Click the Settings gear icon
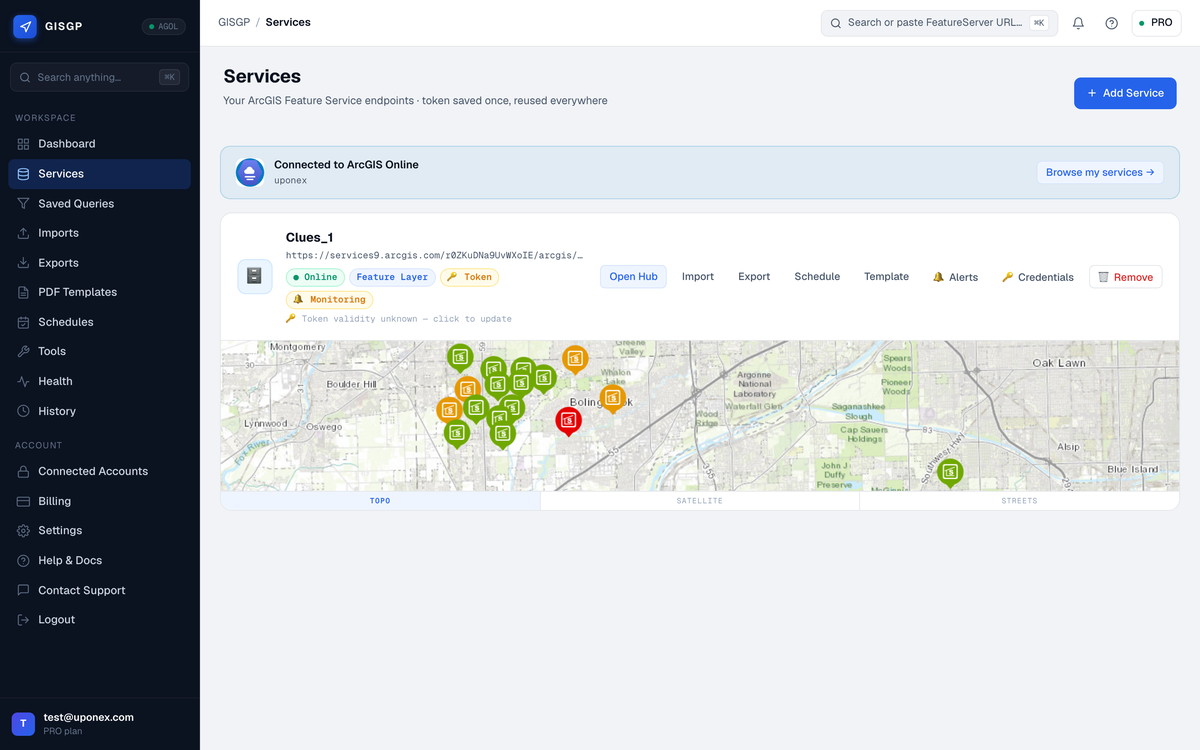This screenshot has width=1200, height=750. click(24, 530)
